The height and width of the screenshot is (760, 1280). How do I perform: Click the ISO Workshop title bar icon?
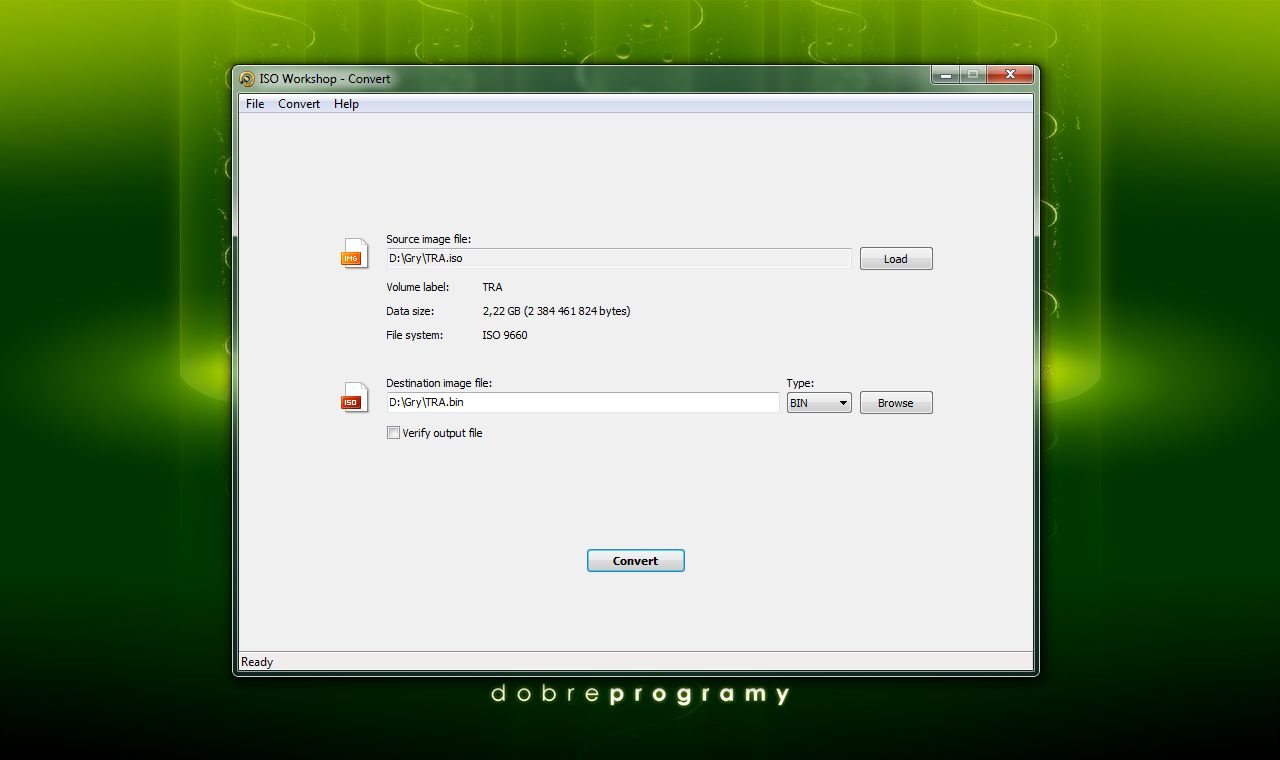tap(247, 79)
